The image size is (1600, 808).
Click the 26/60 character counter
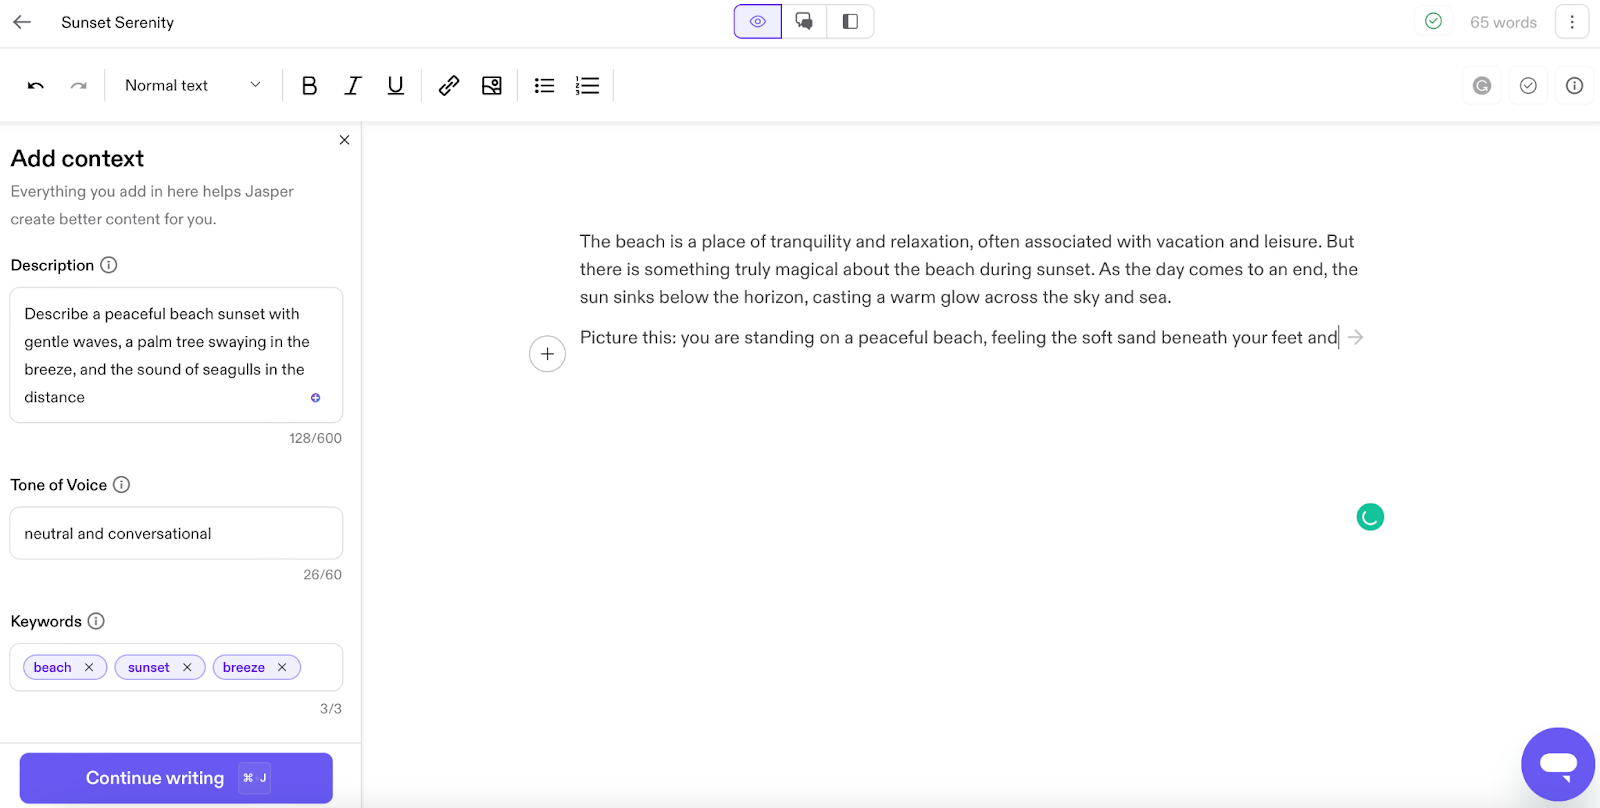coord(322,575)
